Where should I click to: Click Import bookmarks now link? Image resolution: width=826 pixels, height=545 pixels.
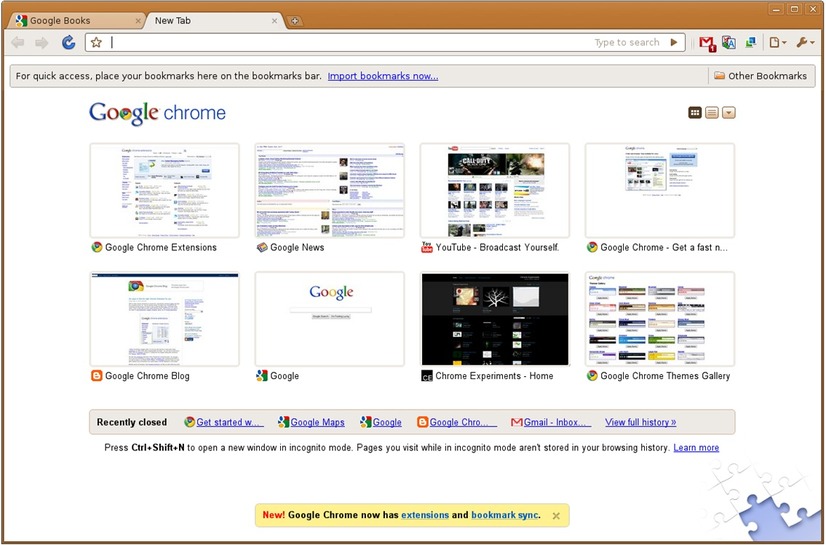[x=383, y=76]
